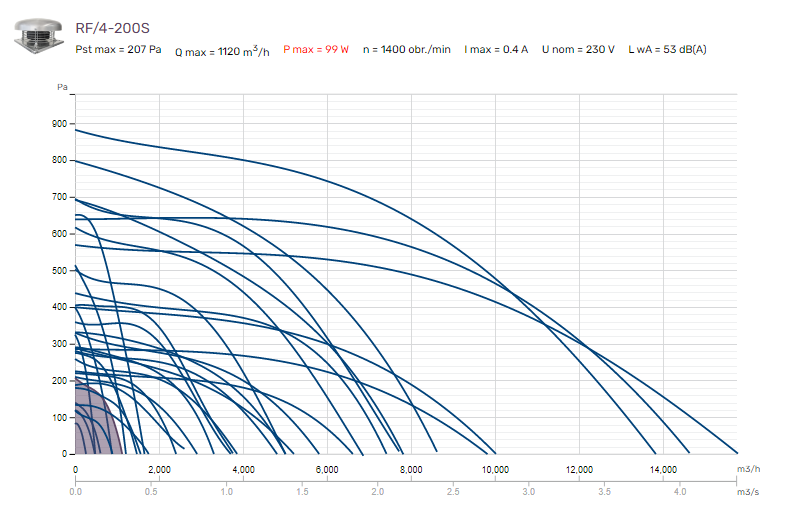Click the U nom = 230 V label

[x=578, y=48]
